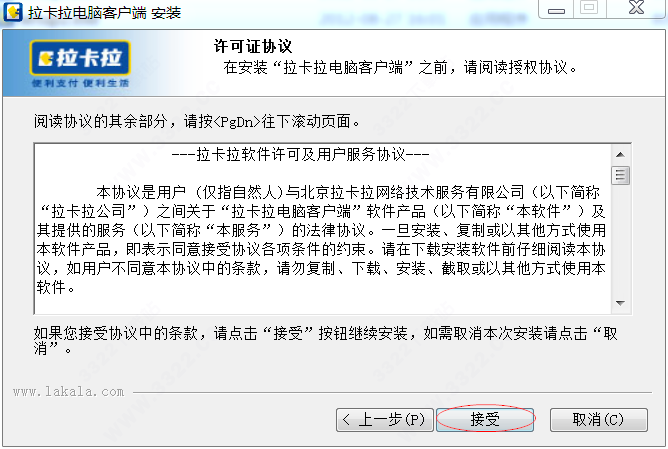This screenshot has height=449, width=668.
Task: Click inside the license agreement text box
Action: click(x=322, y=229)
